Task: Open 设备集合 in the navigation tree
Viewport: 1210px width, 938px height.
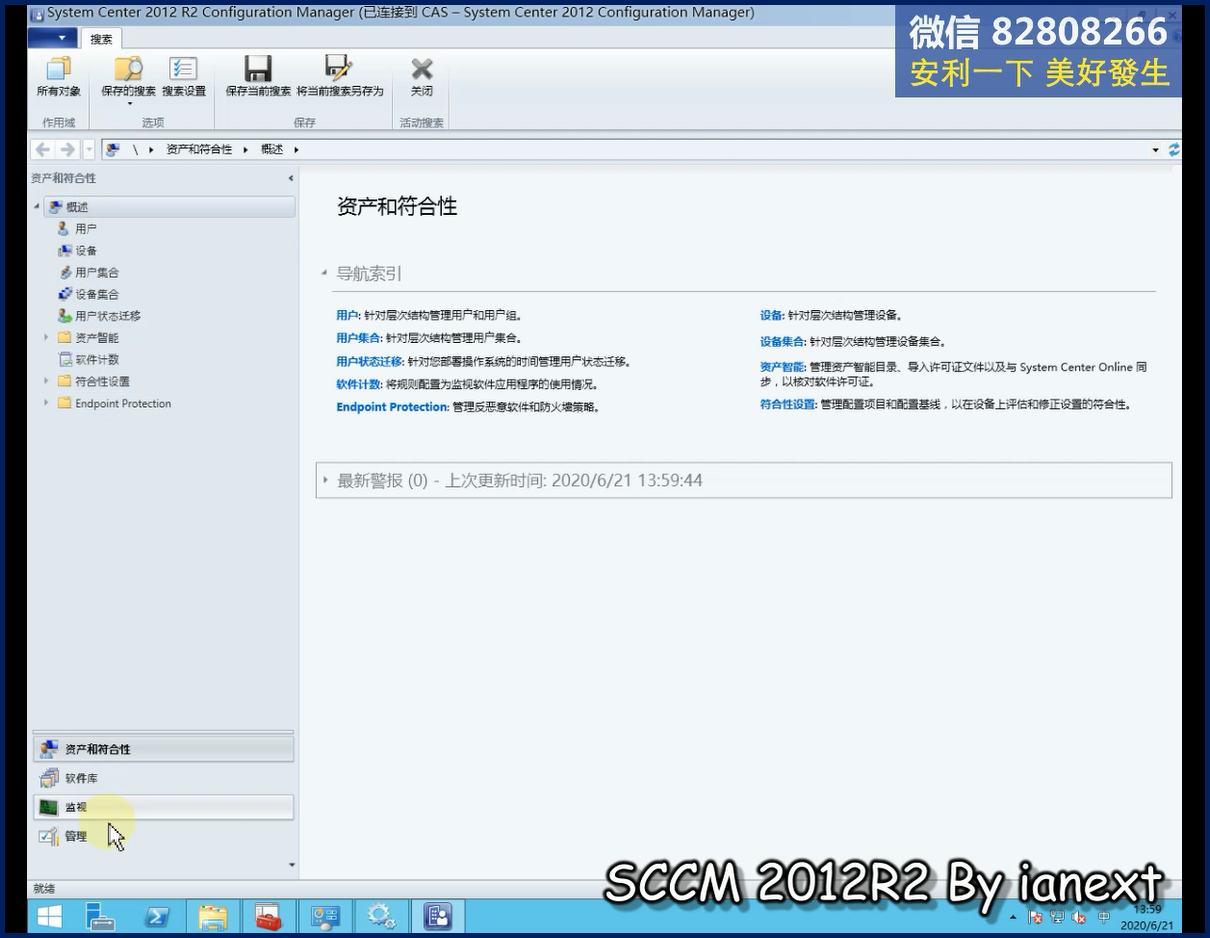Action: [x=97, y=294]
